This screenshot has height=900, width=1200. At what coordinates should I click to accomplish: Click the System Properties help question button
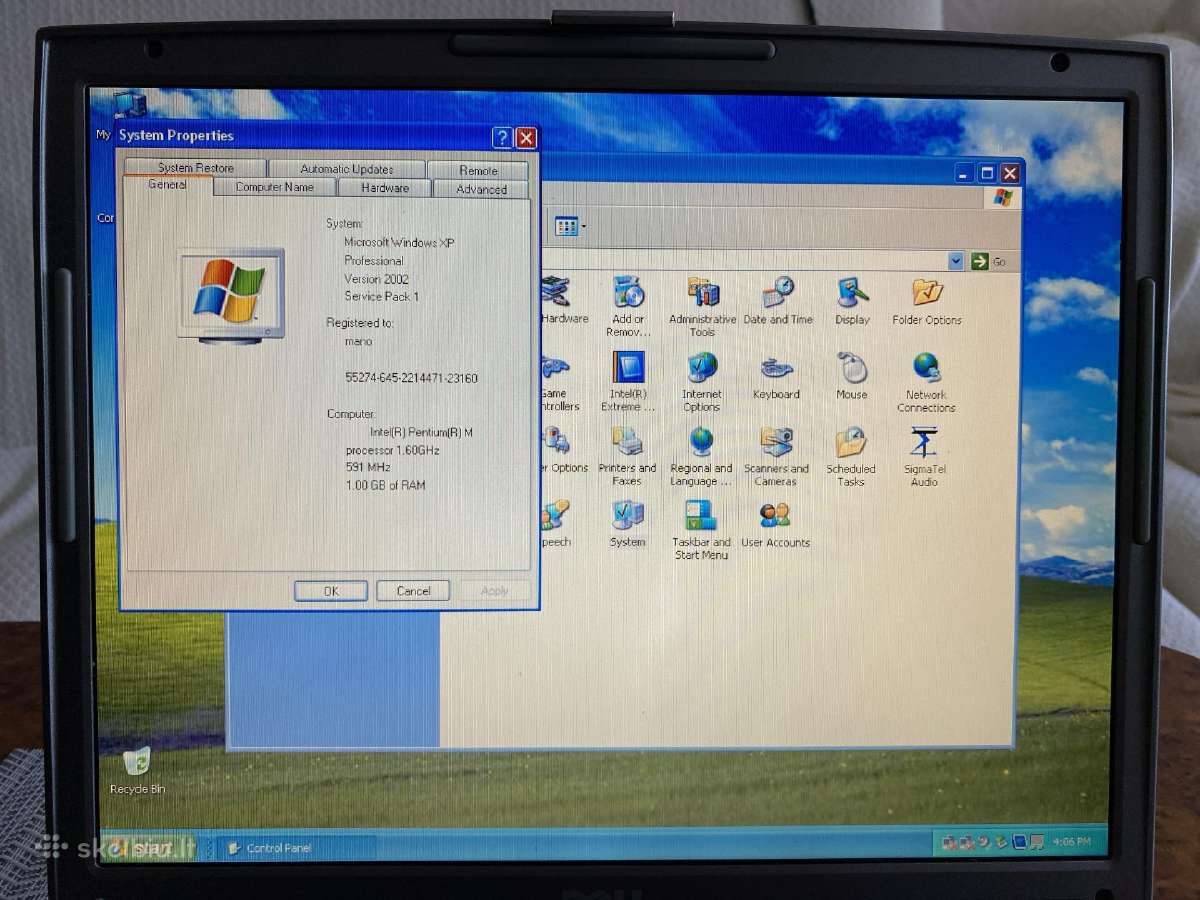[x=502, y=138]
